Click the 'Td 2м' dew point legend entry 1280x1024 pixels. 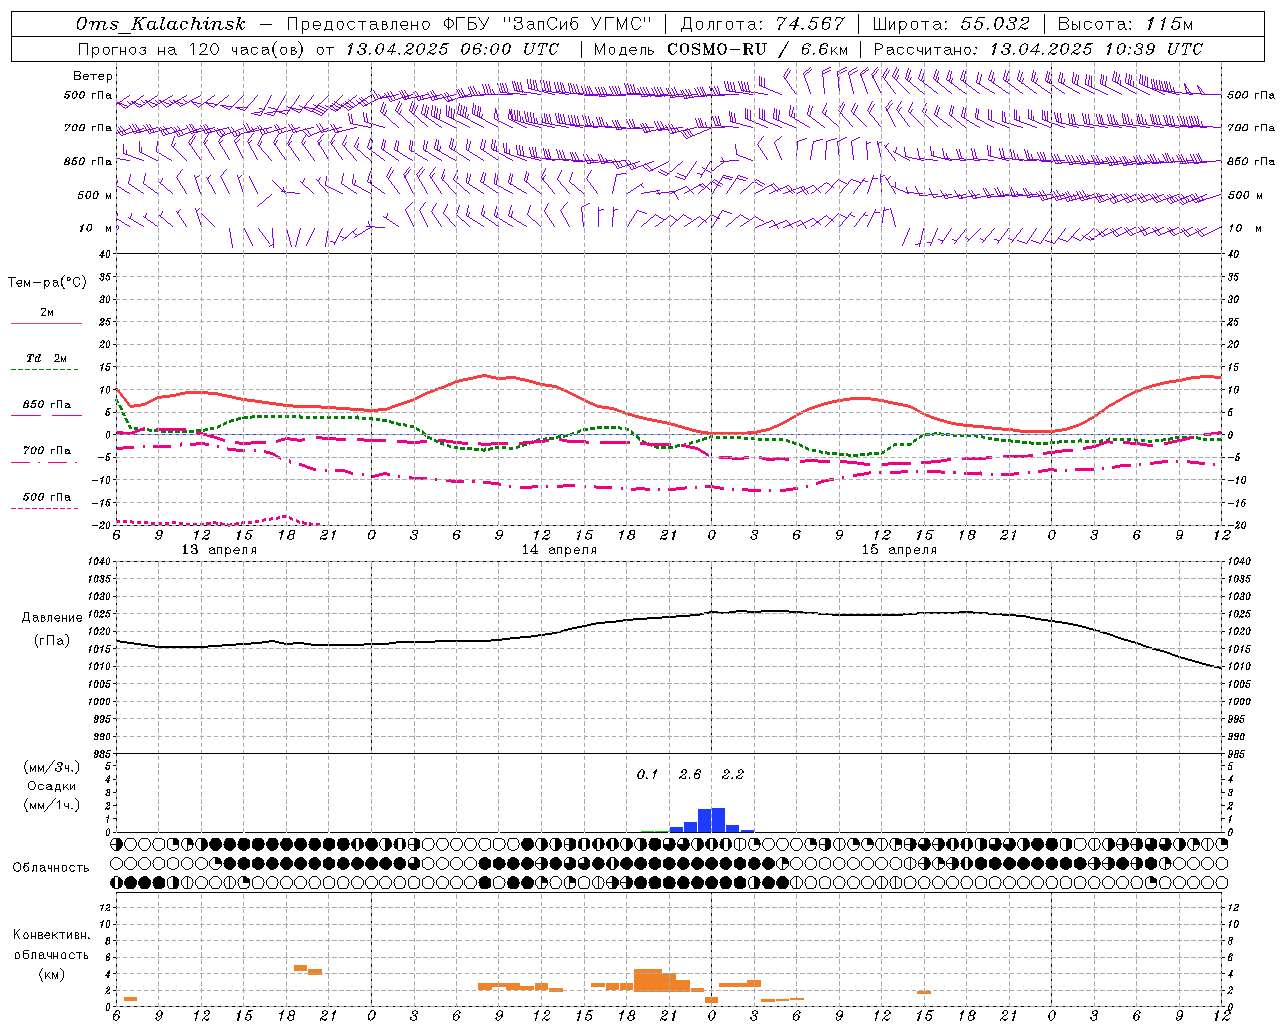tap(46, 358)
